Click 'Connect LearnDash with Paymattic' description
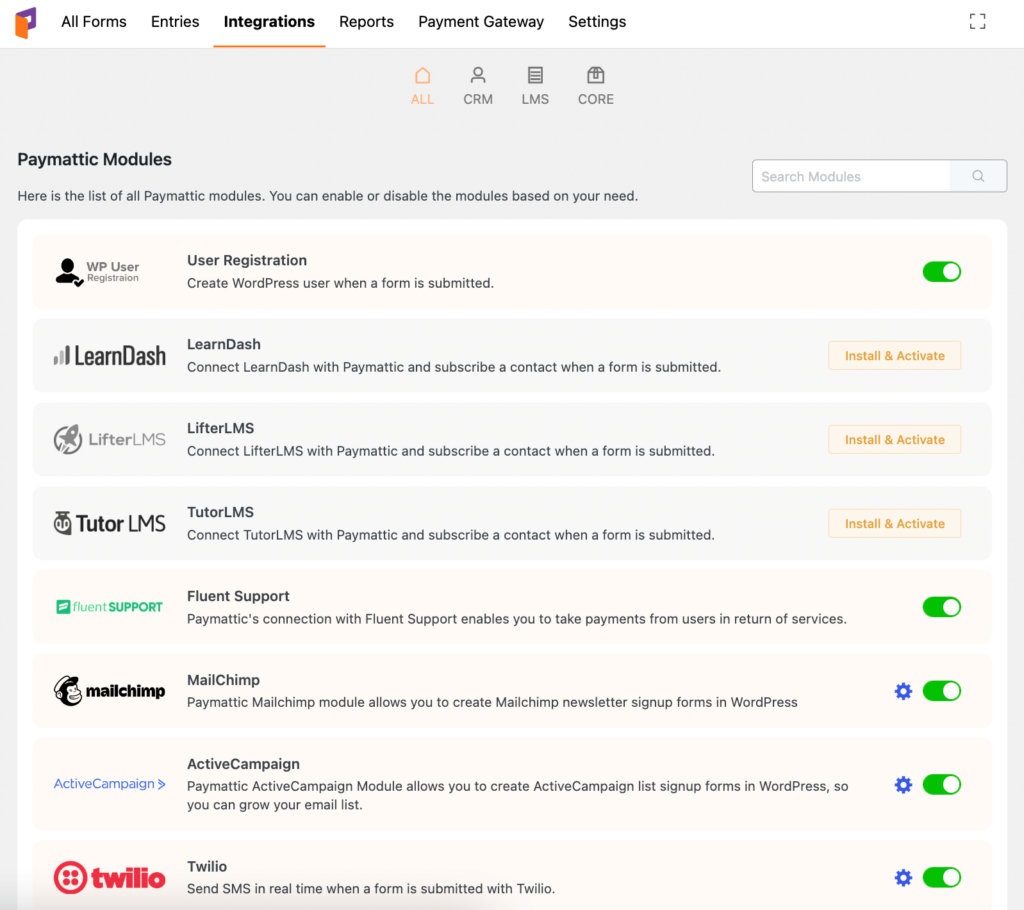This screenshot has height=910, width=1024. coord(454,367)
